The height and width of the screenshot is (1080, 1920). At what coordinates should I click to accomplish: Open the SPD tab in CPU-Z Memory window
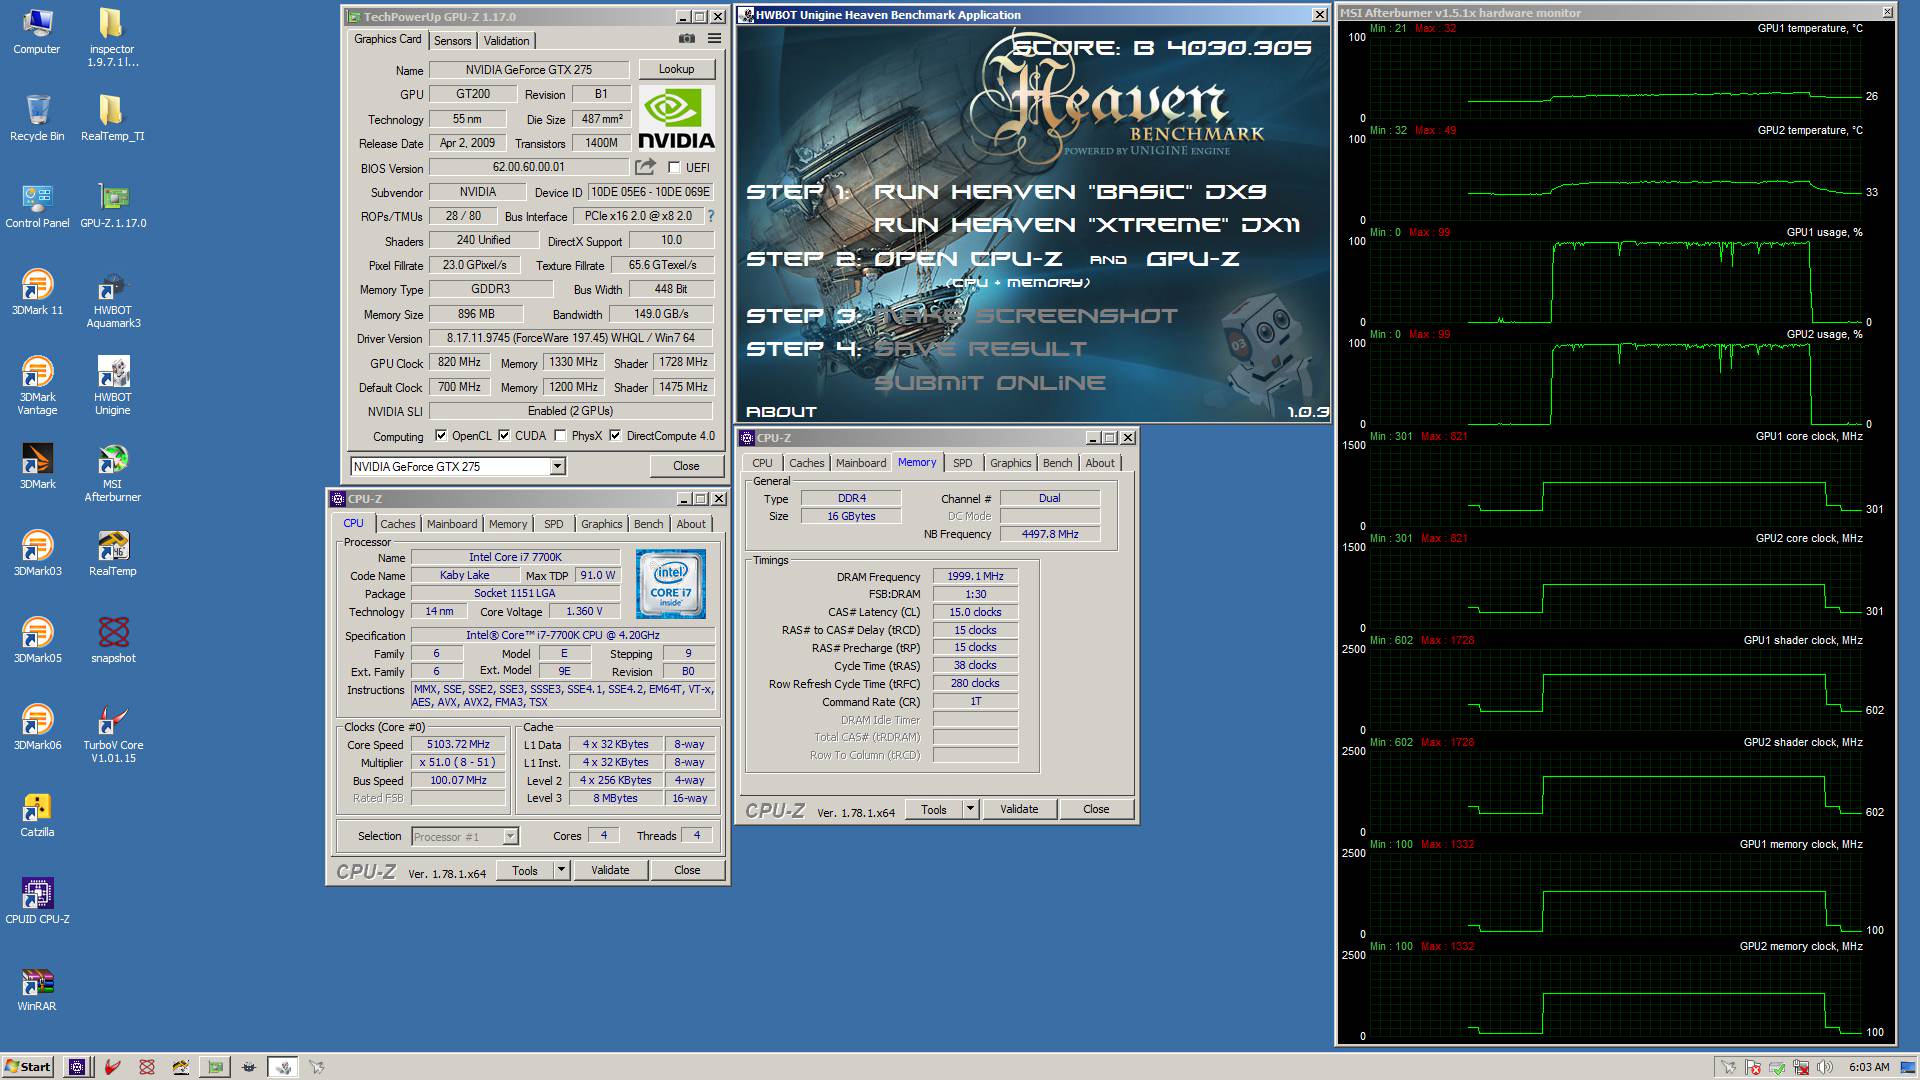click(x=962, y=463)
